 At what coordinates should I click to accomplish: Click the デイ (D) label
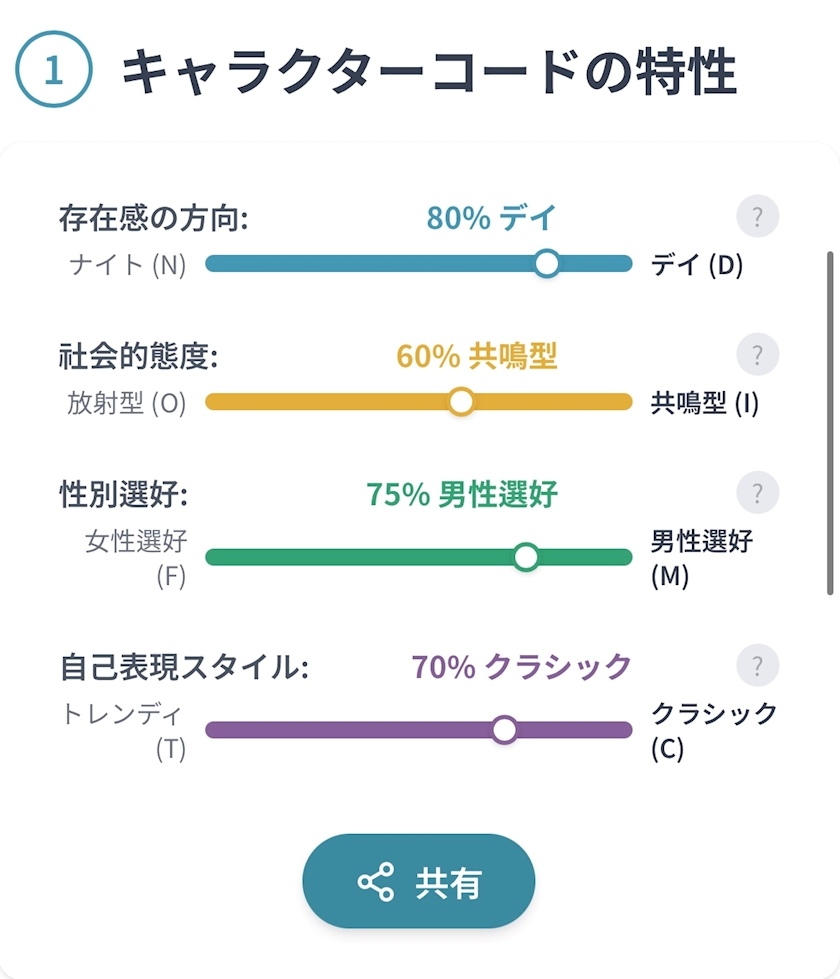pos(697,266)
